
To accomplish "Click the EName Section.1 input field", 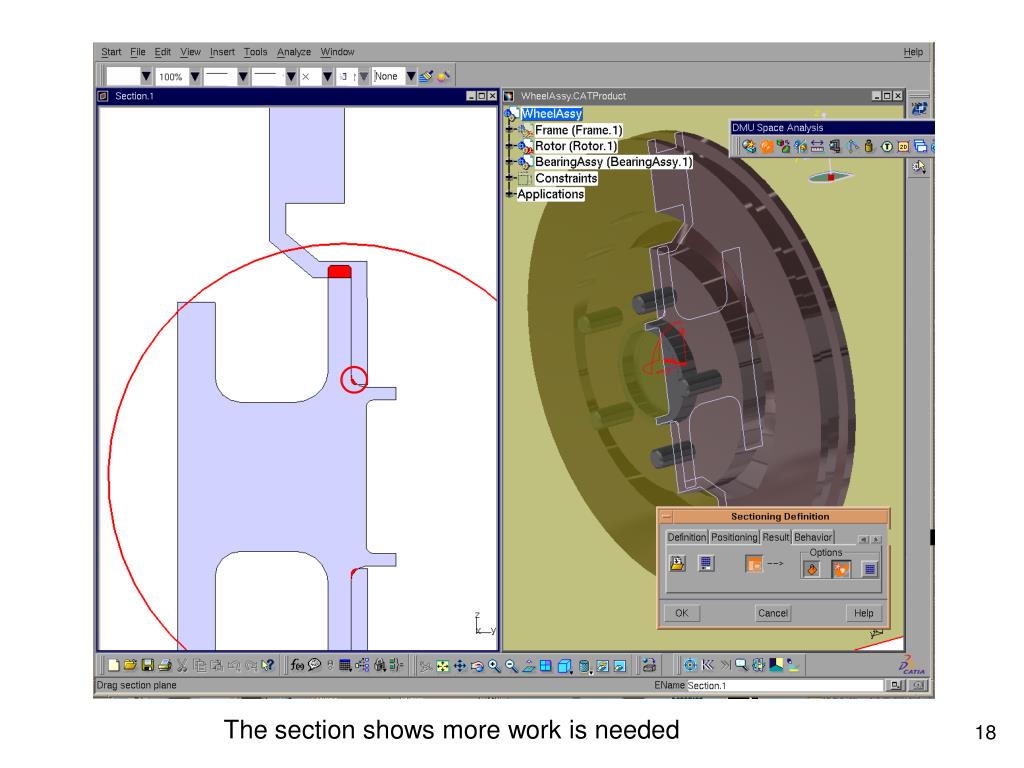I will 784,686.
